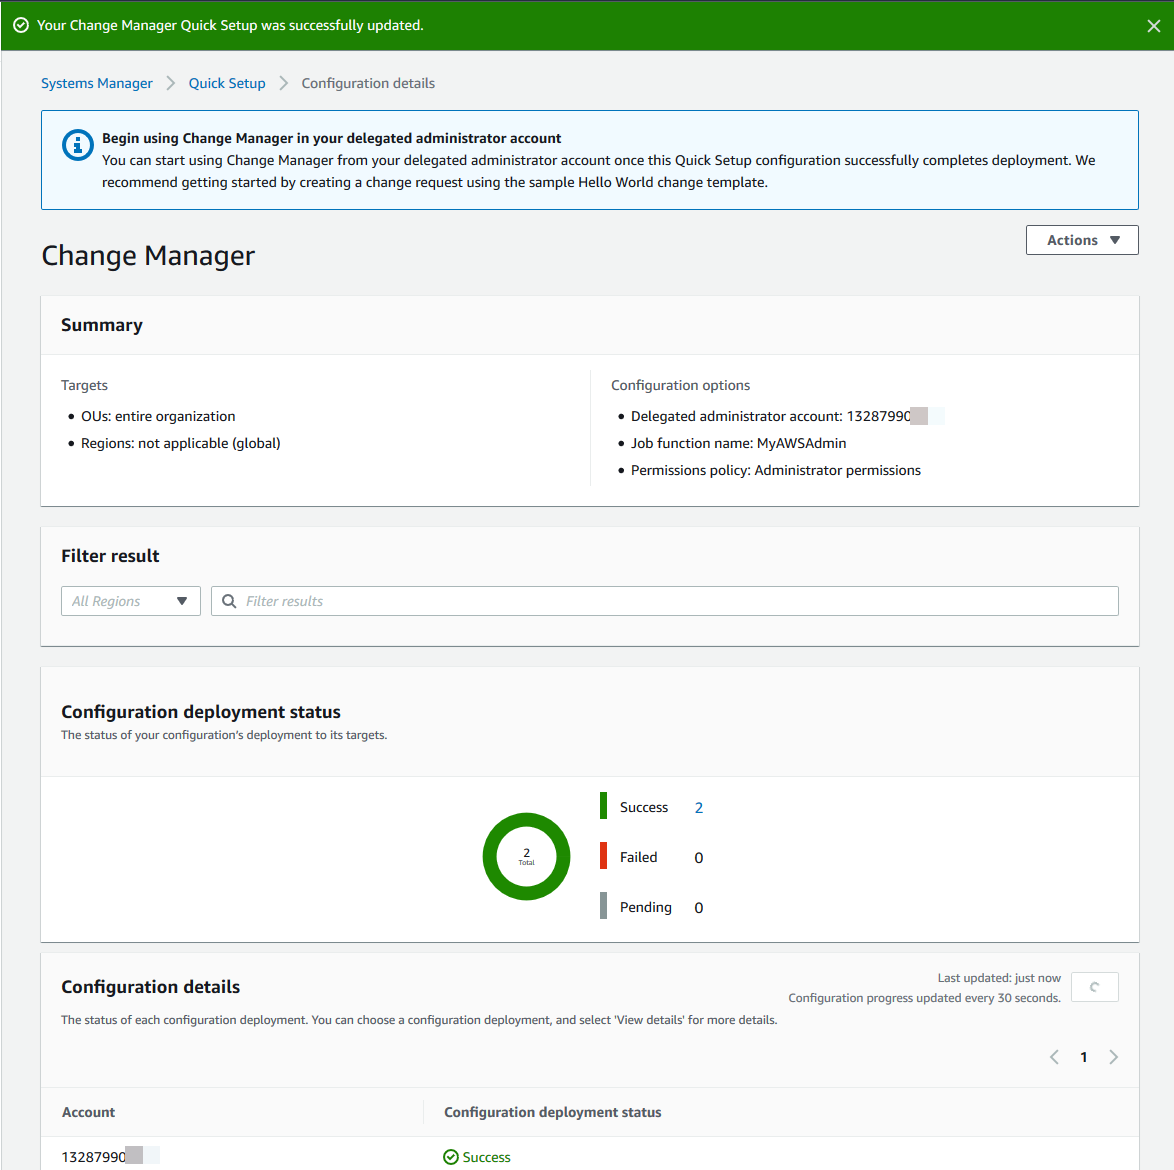Click the Configuration details section heading

[x=150, y=987]
